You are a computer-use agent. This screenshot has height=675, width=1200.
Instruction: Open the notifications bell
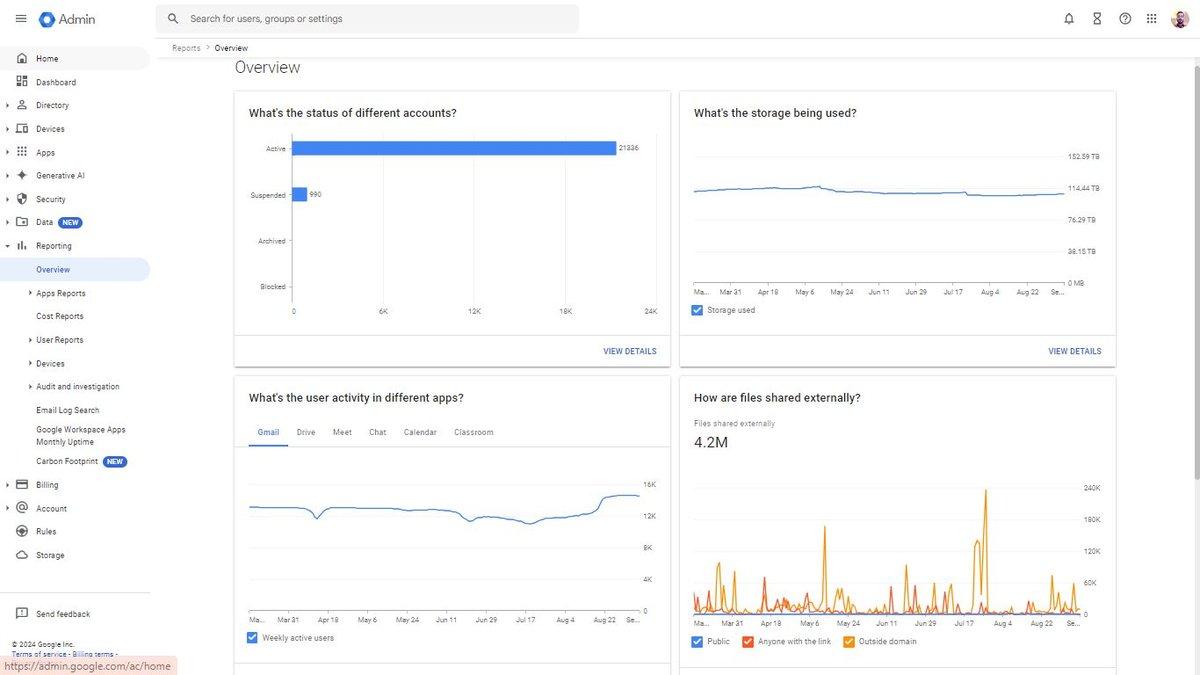point(1069,19)
